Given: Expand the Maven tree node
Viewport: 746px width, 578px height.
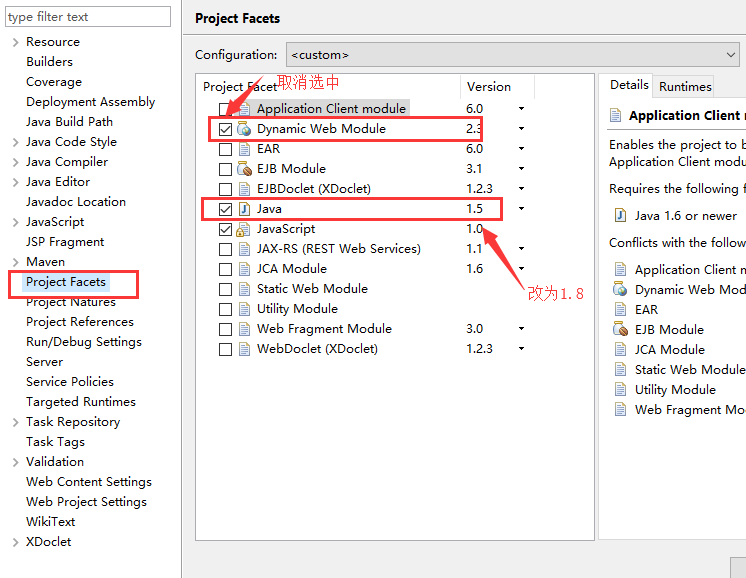Looking at the screenshot, I should (15, 262).
